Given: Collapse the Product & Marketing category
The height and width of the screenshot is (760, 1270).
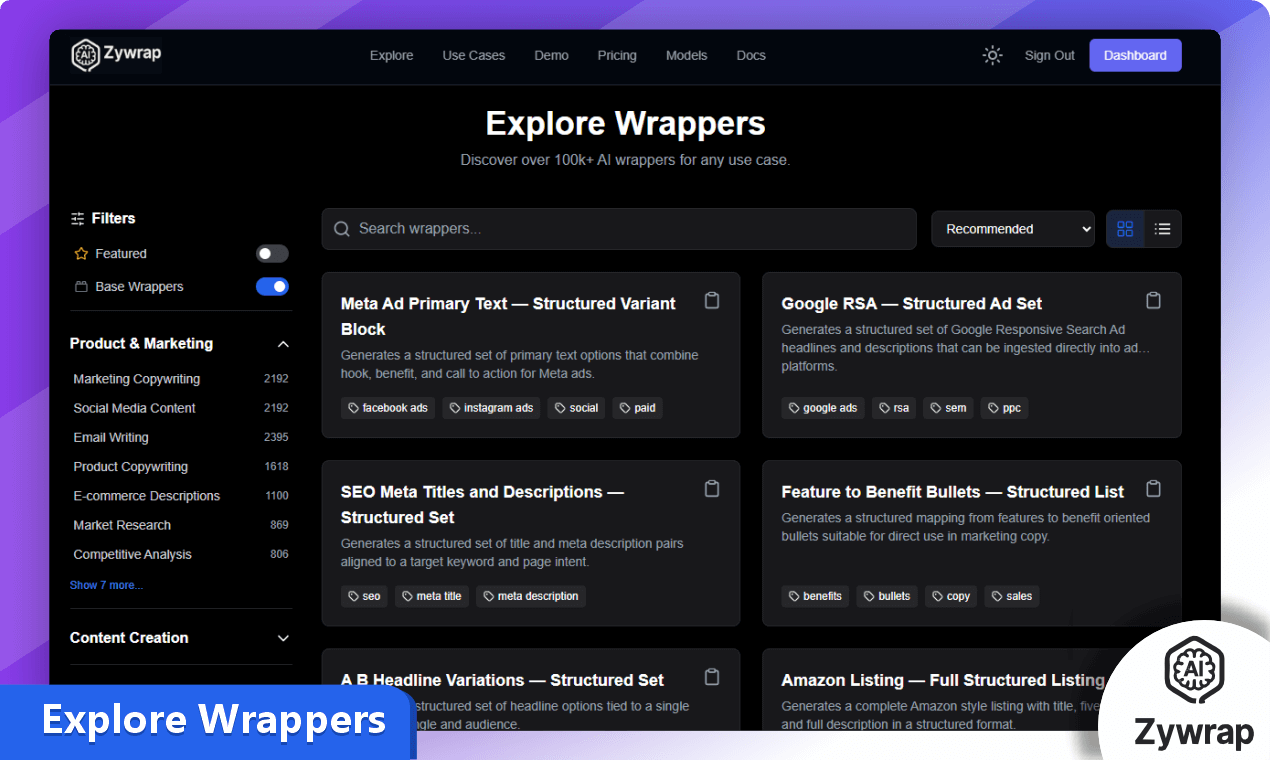Looking at the screenshot, I should (283, 343).
